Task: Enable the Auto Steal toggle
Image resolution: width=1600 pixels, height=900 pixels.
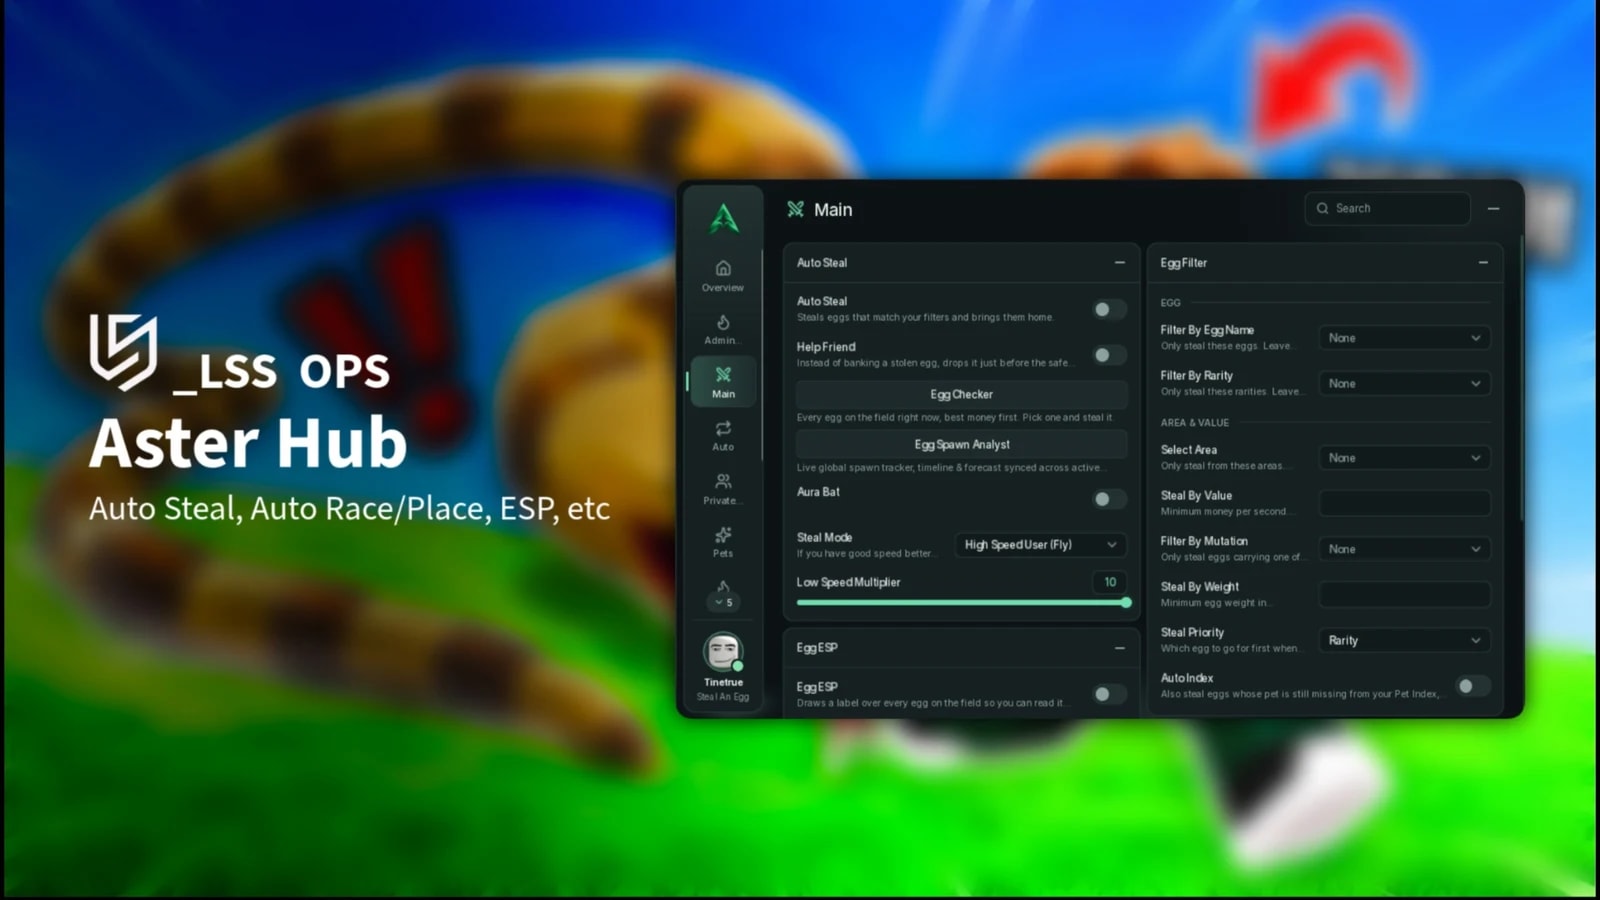Action: 1108,309
